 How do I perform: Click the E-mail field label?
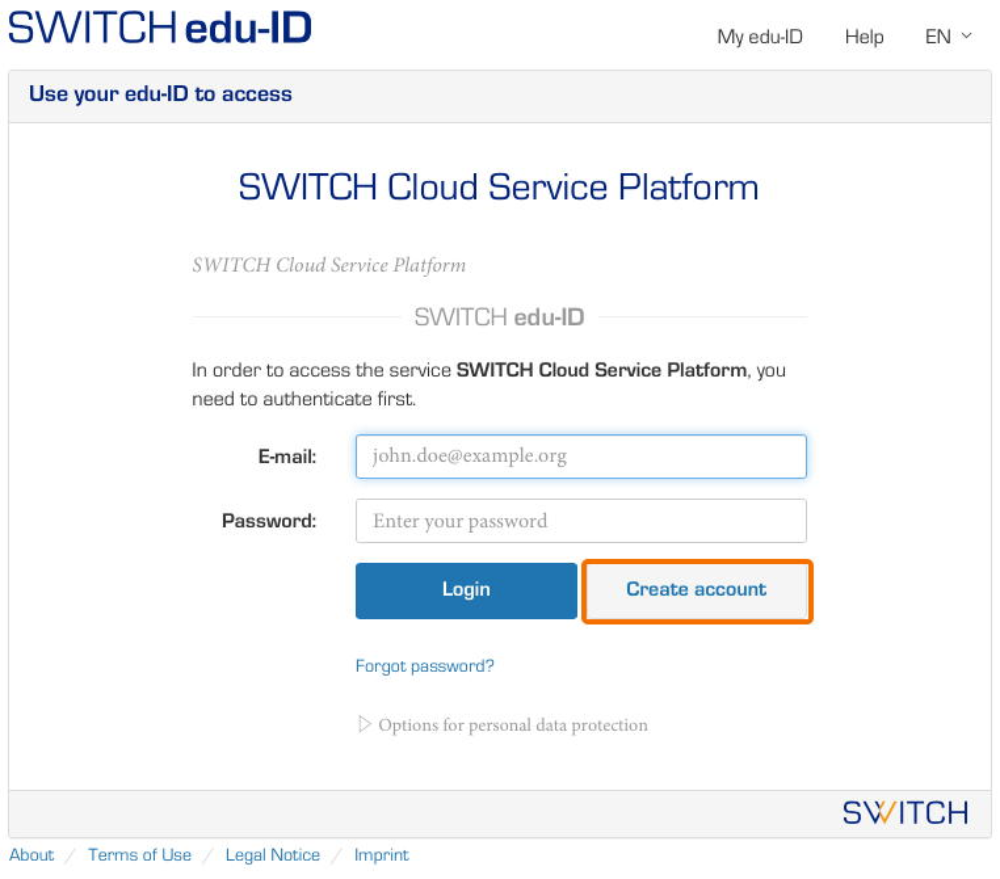(x=287, y=457)
